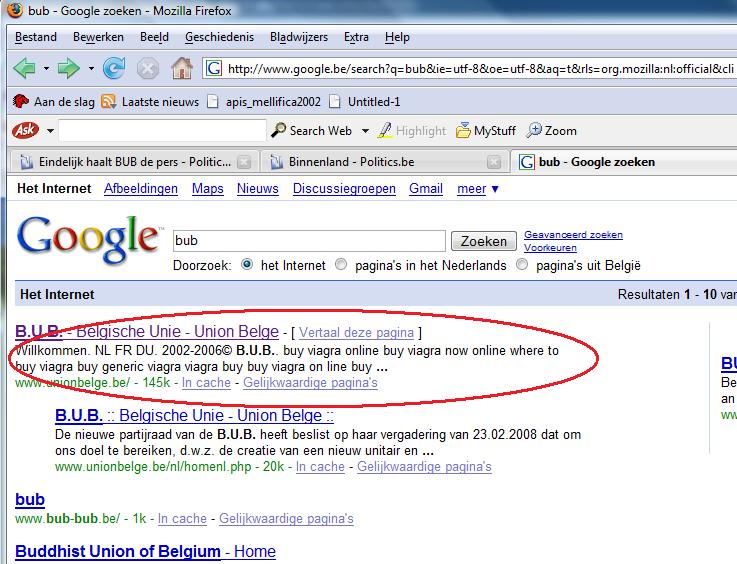Open the 'Geavanceerd zoeken' link
Screen dimensions: 737x564
[573, 235]
